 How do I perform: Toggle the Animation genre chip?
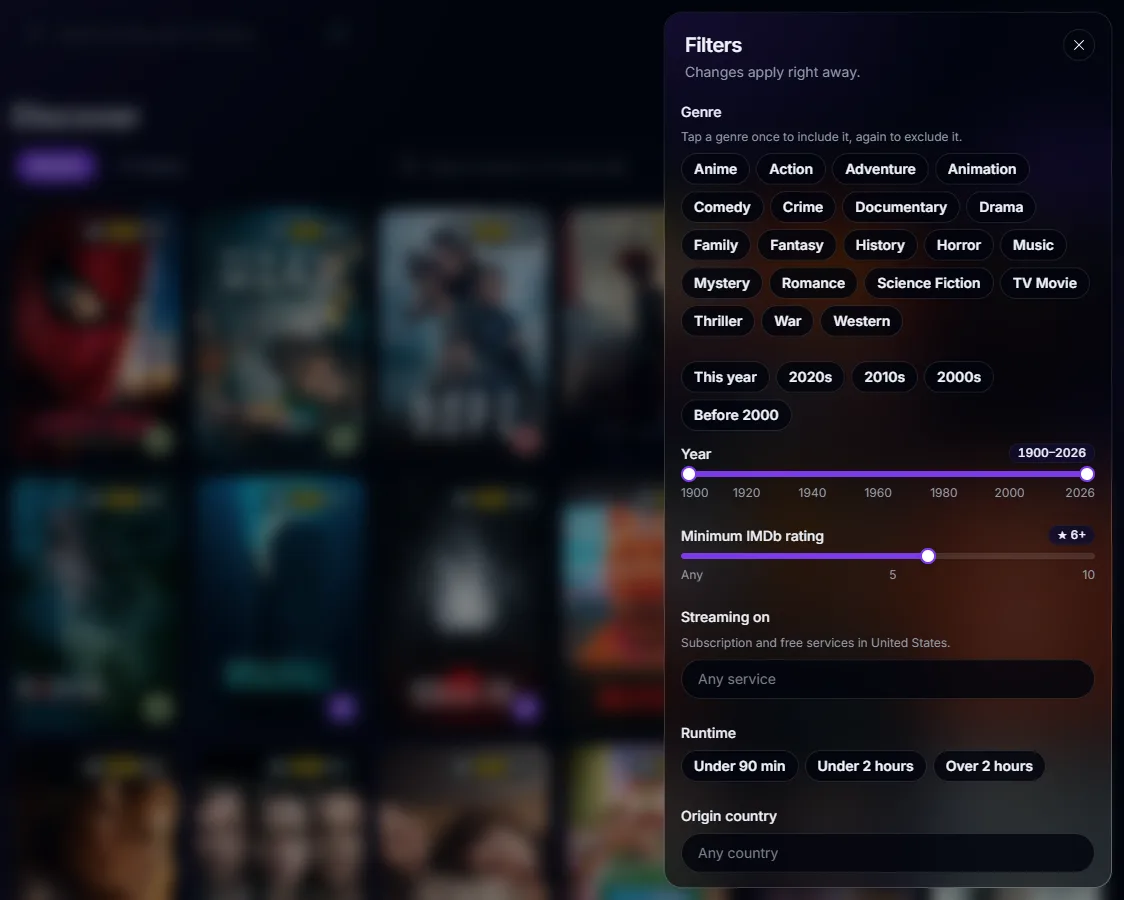click(981, 169)
